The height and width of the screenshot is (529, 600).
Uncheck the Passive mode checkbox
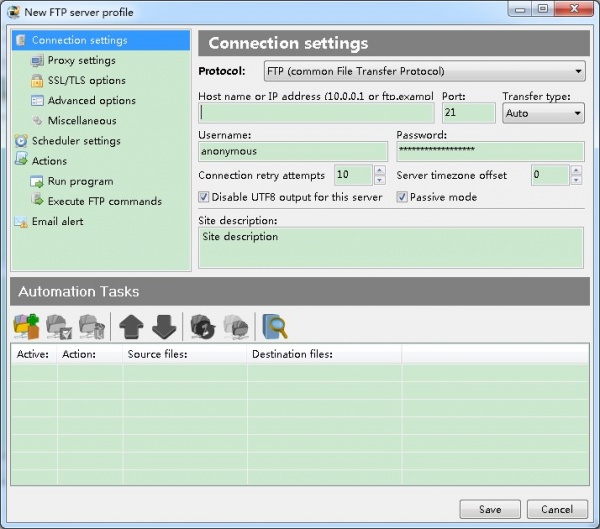point(403,197)
